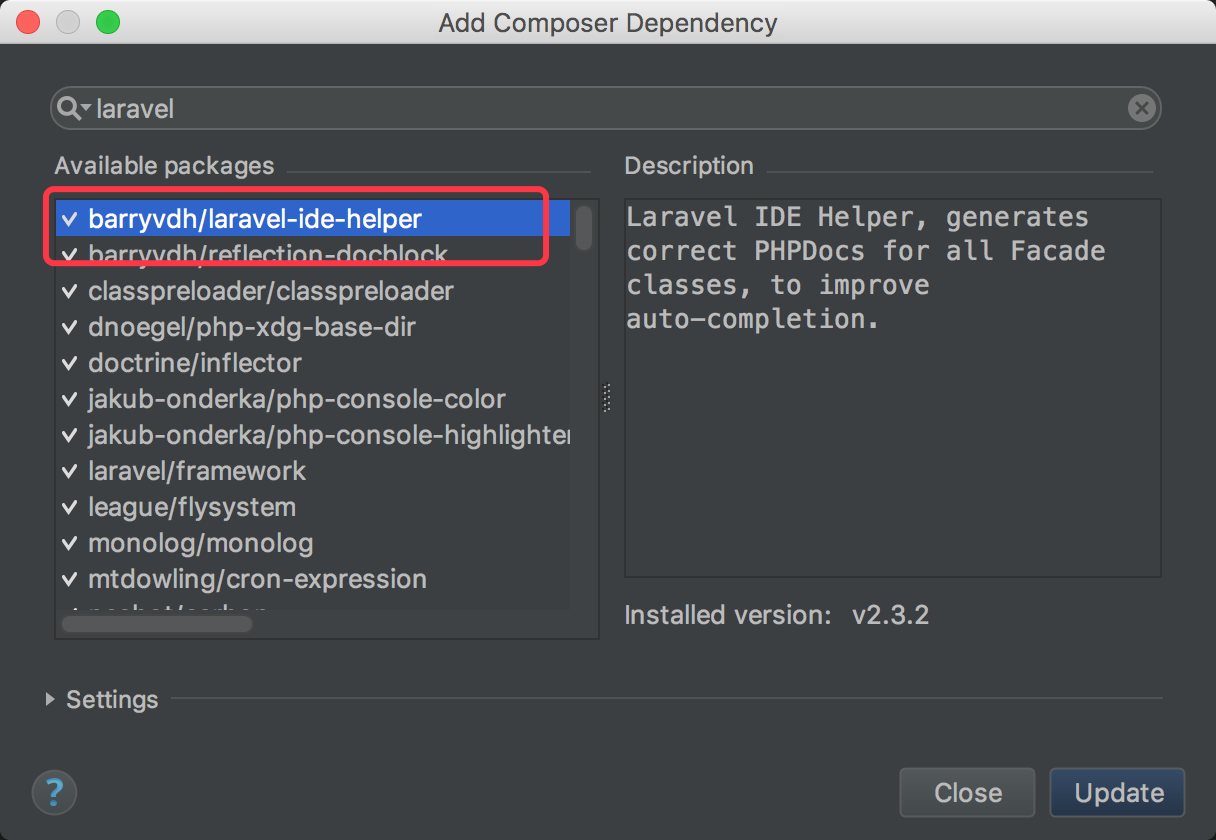This screenshot has width=1216, height=840.
Task: Click the splitter handle between panels
Action: point(607,398)
